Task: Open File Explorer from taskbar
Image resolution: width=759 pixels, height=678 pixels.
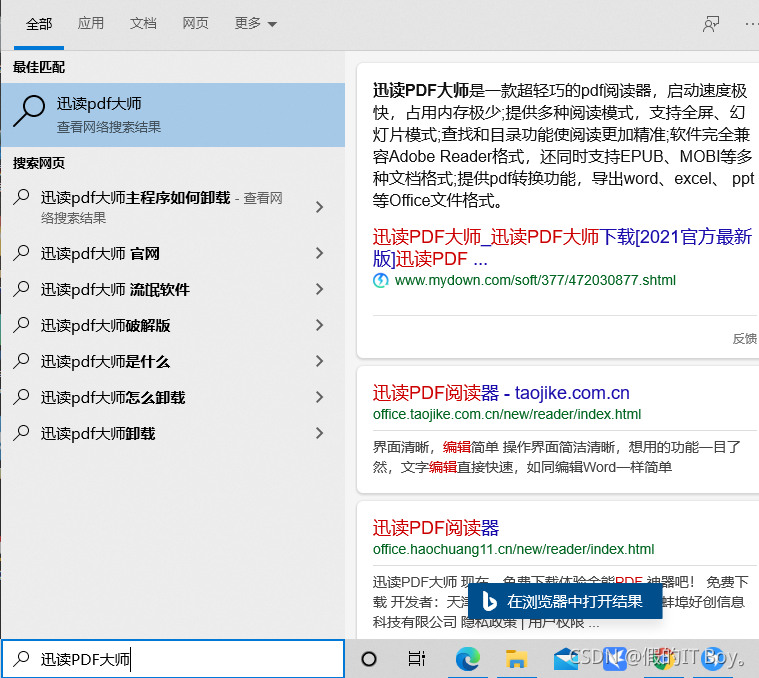Action: click(516, 659)
